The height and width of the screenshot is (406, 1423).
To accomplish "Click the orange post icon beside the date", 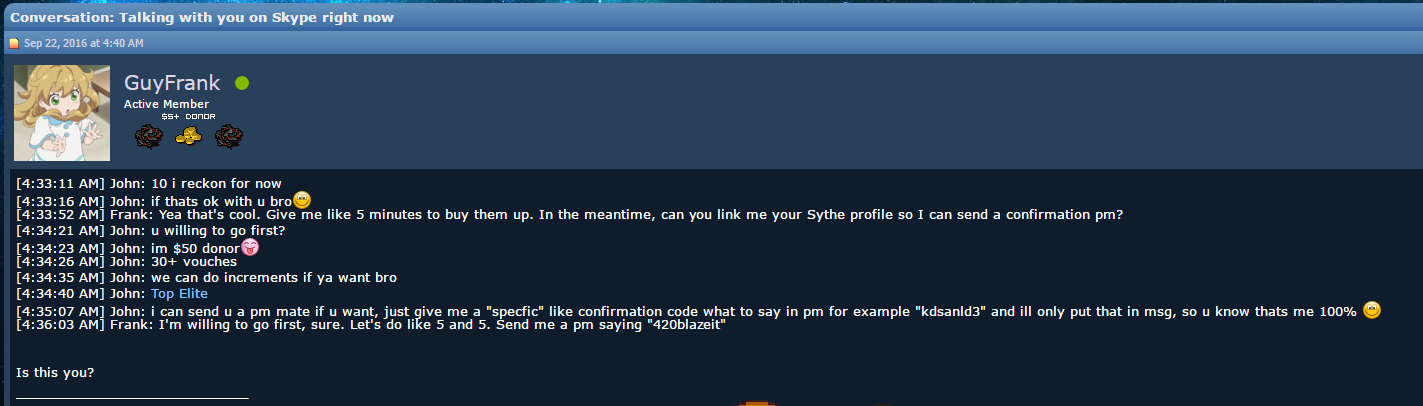I will (14, 43).
